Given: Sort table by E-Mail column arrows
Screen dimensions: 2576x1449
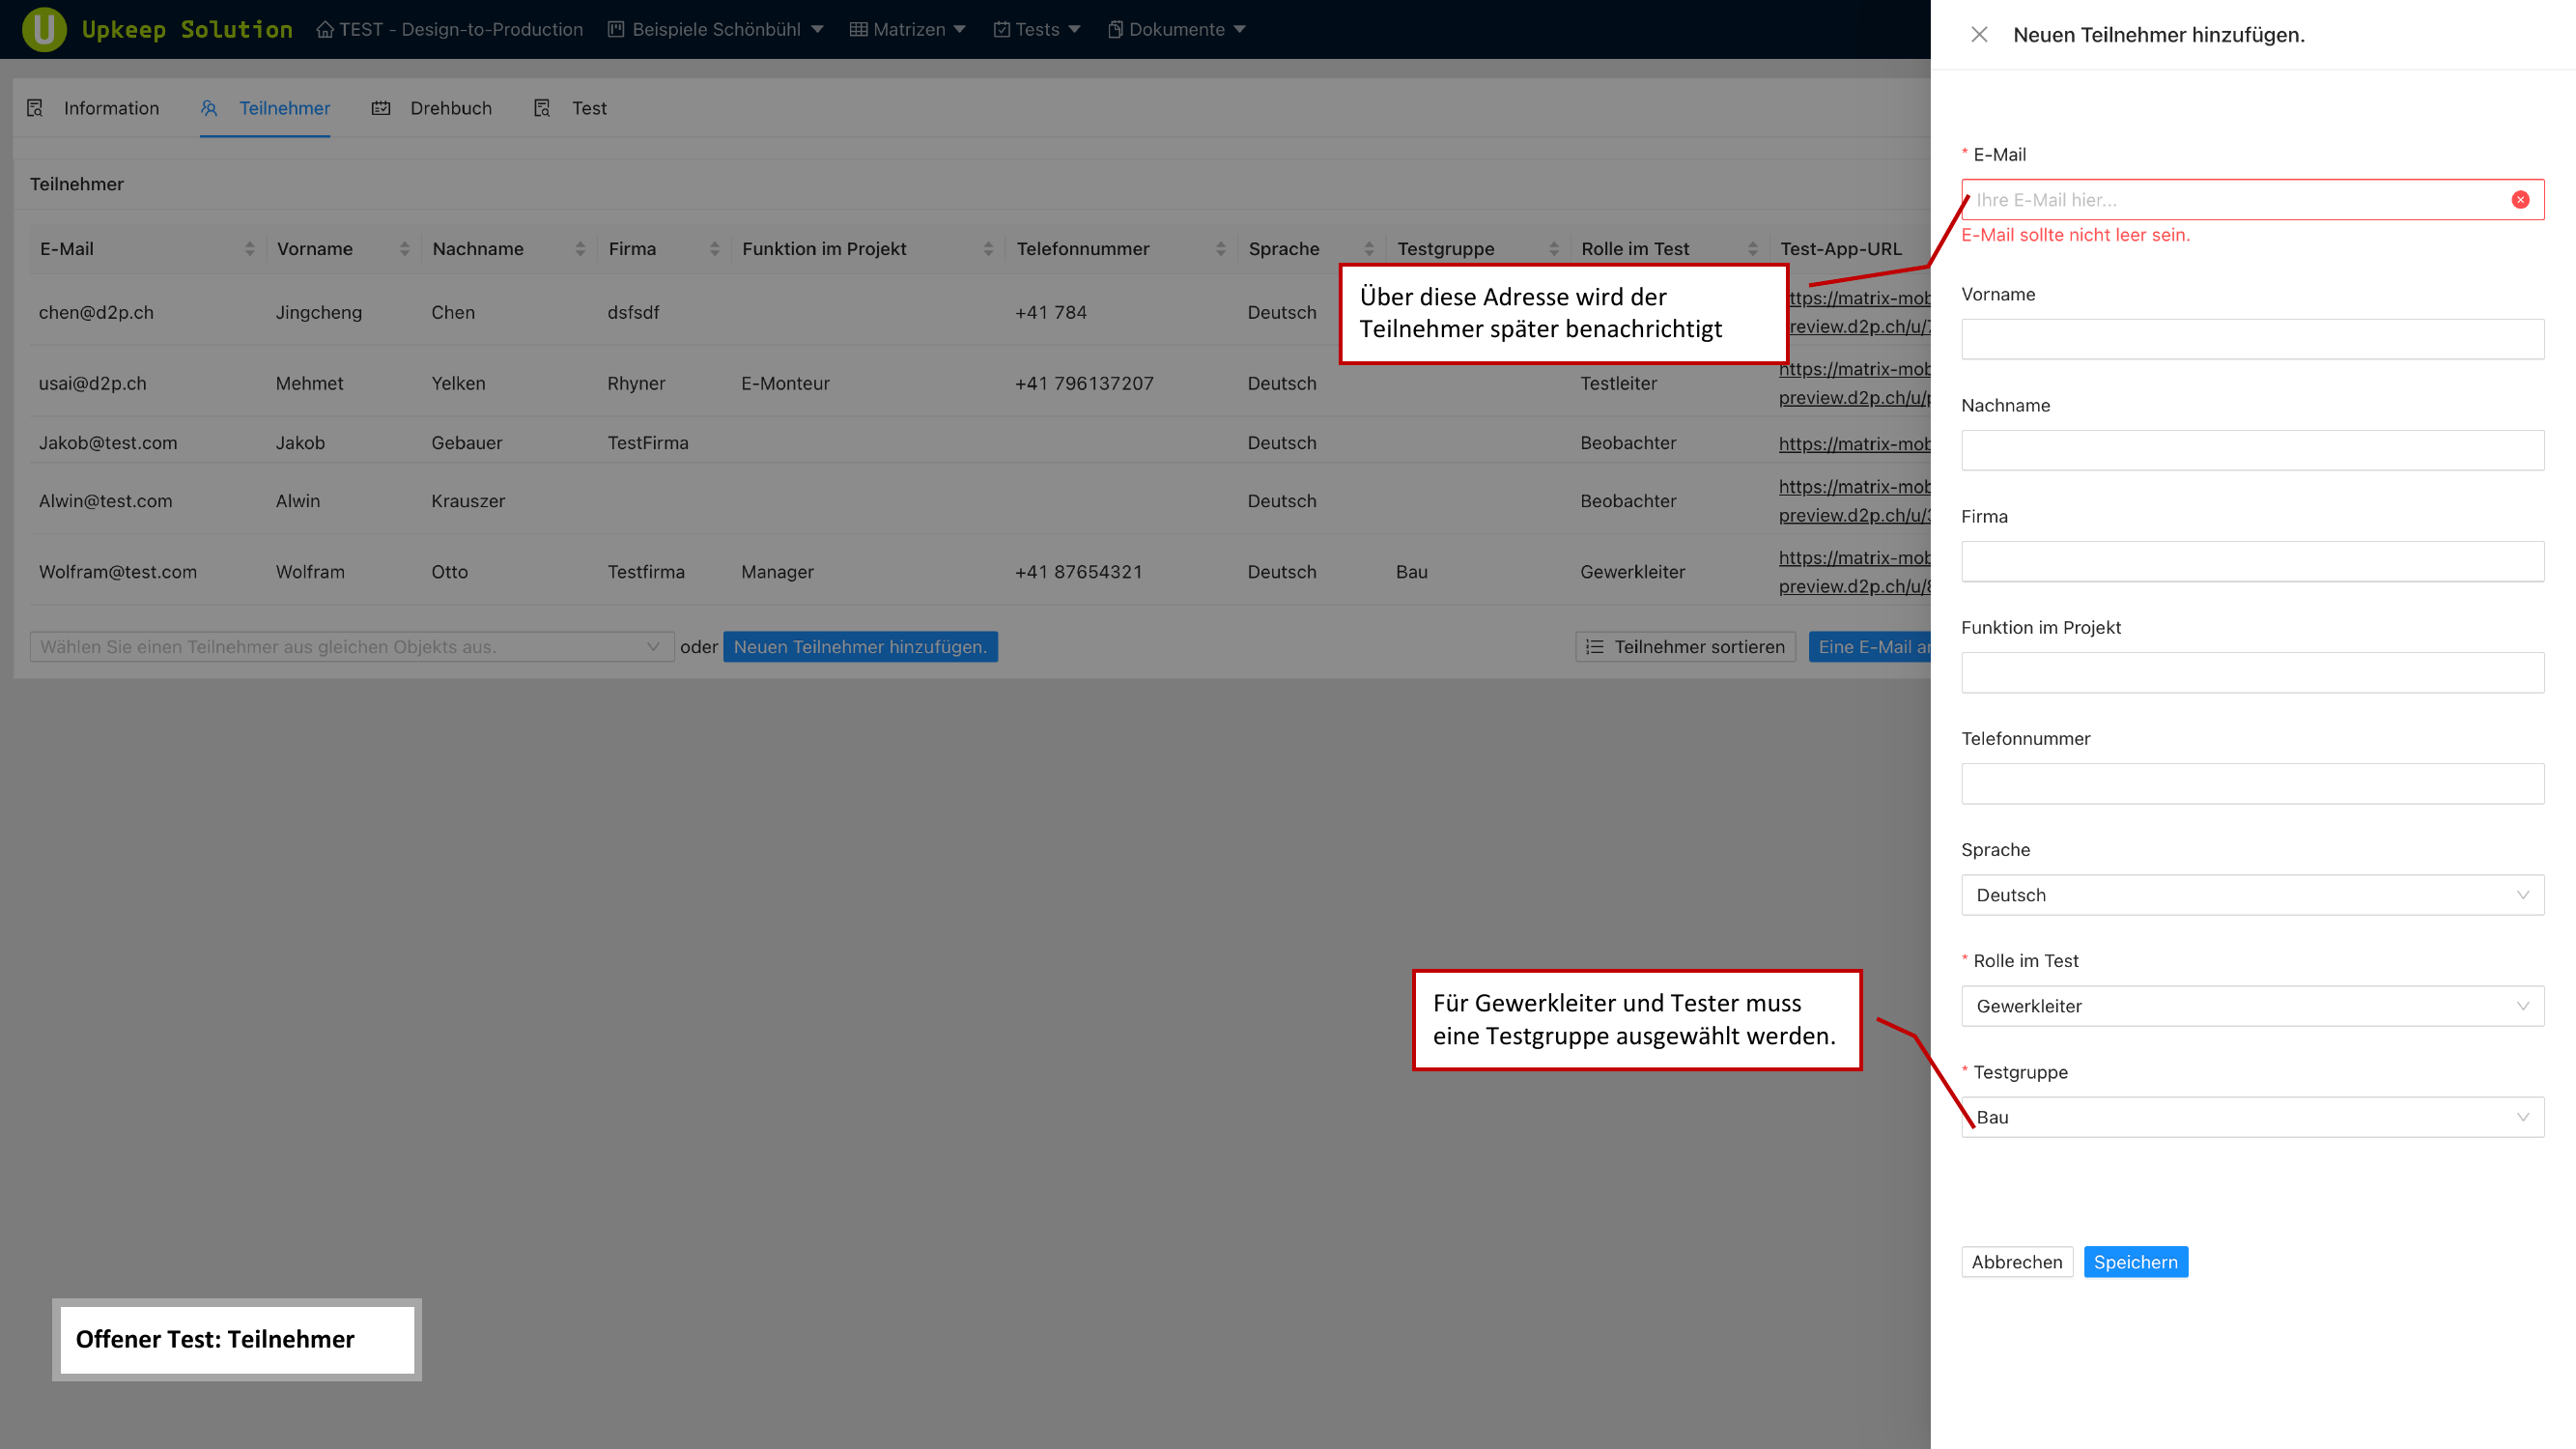Looking at the screenshot, I should (249, 249).
